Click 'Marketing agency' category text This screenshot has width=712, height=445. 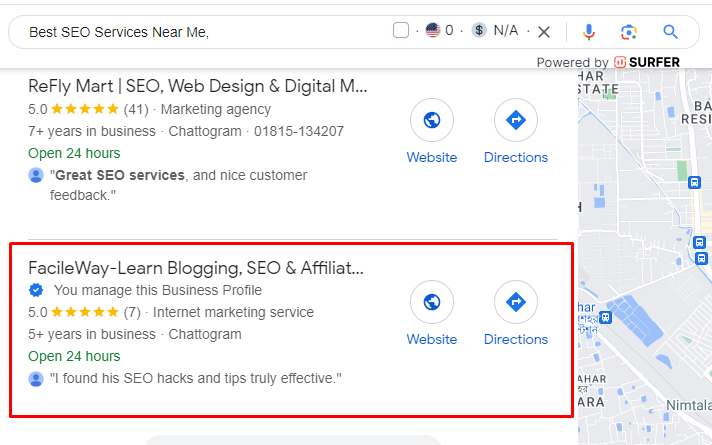click(x=216, y=109)
